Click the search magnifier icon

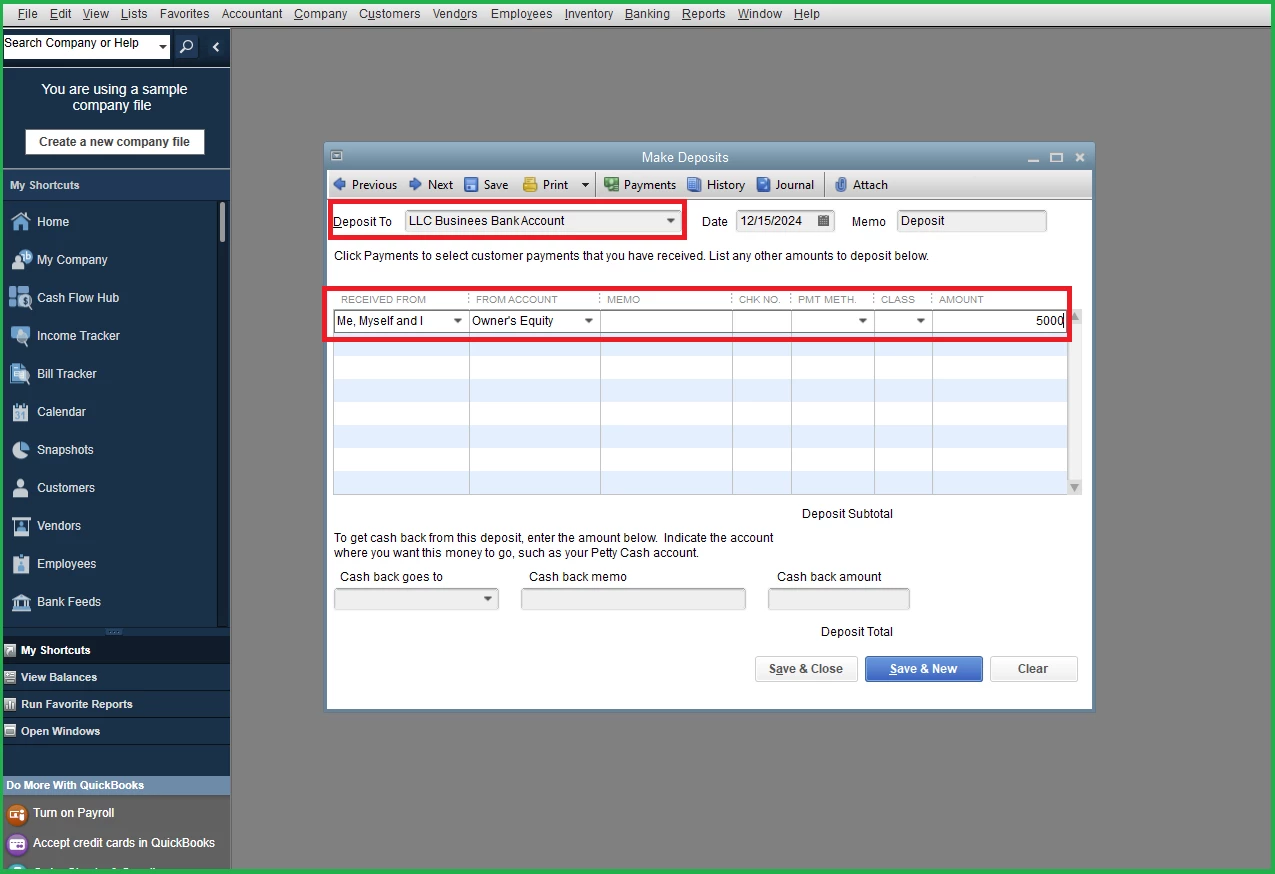[x=186, y=47]
